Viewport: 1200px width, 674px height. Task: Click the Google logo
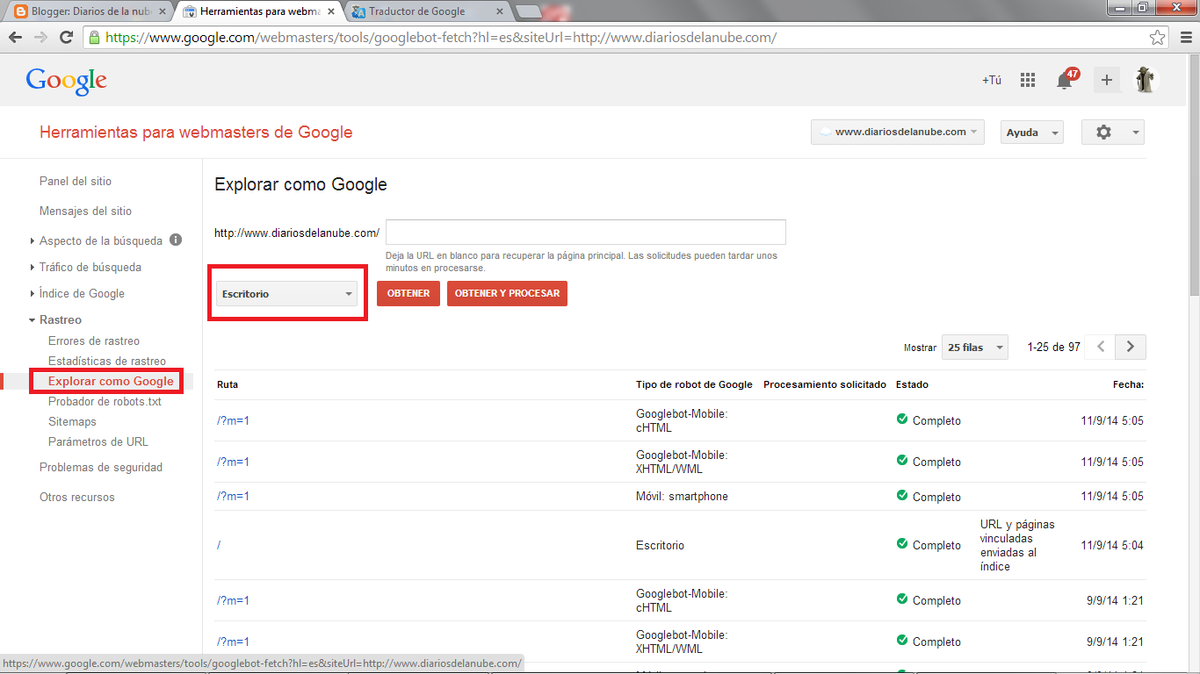pos(66,81)
